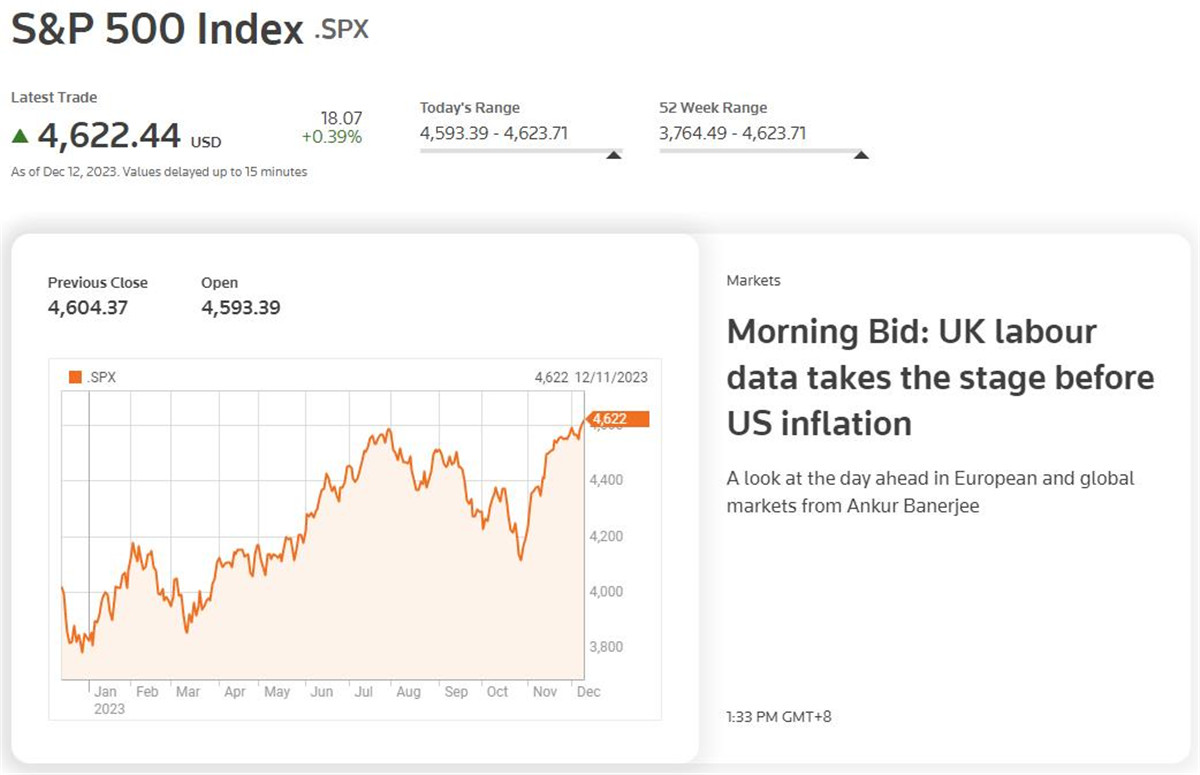Select the Markets category label

click(753, 281)
